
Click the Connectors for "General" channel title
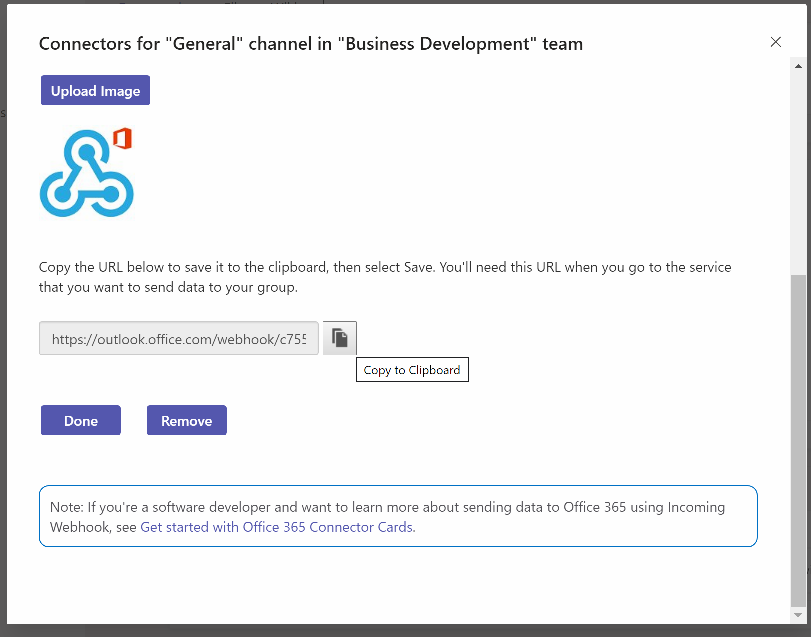point(311,44)
